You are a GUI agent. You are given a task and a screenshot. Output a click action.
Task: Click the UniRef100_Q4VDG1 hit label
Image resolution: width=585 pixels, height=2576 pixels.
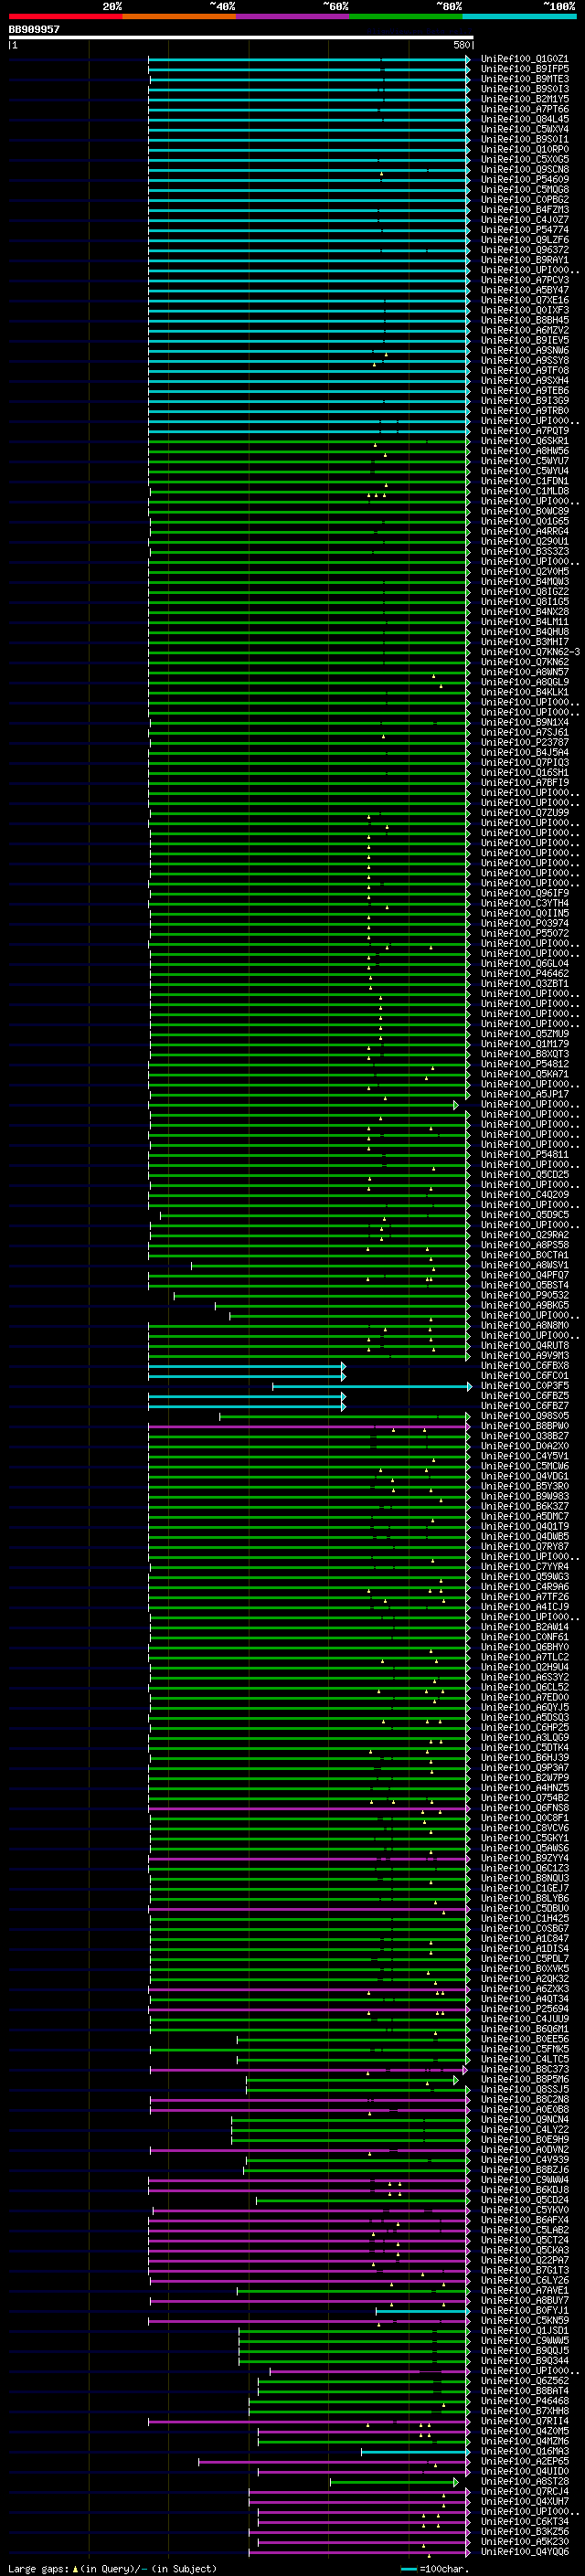tap(525, 1476)
